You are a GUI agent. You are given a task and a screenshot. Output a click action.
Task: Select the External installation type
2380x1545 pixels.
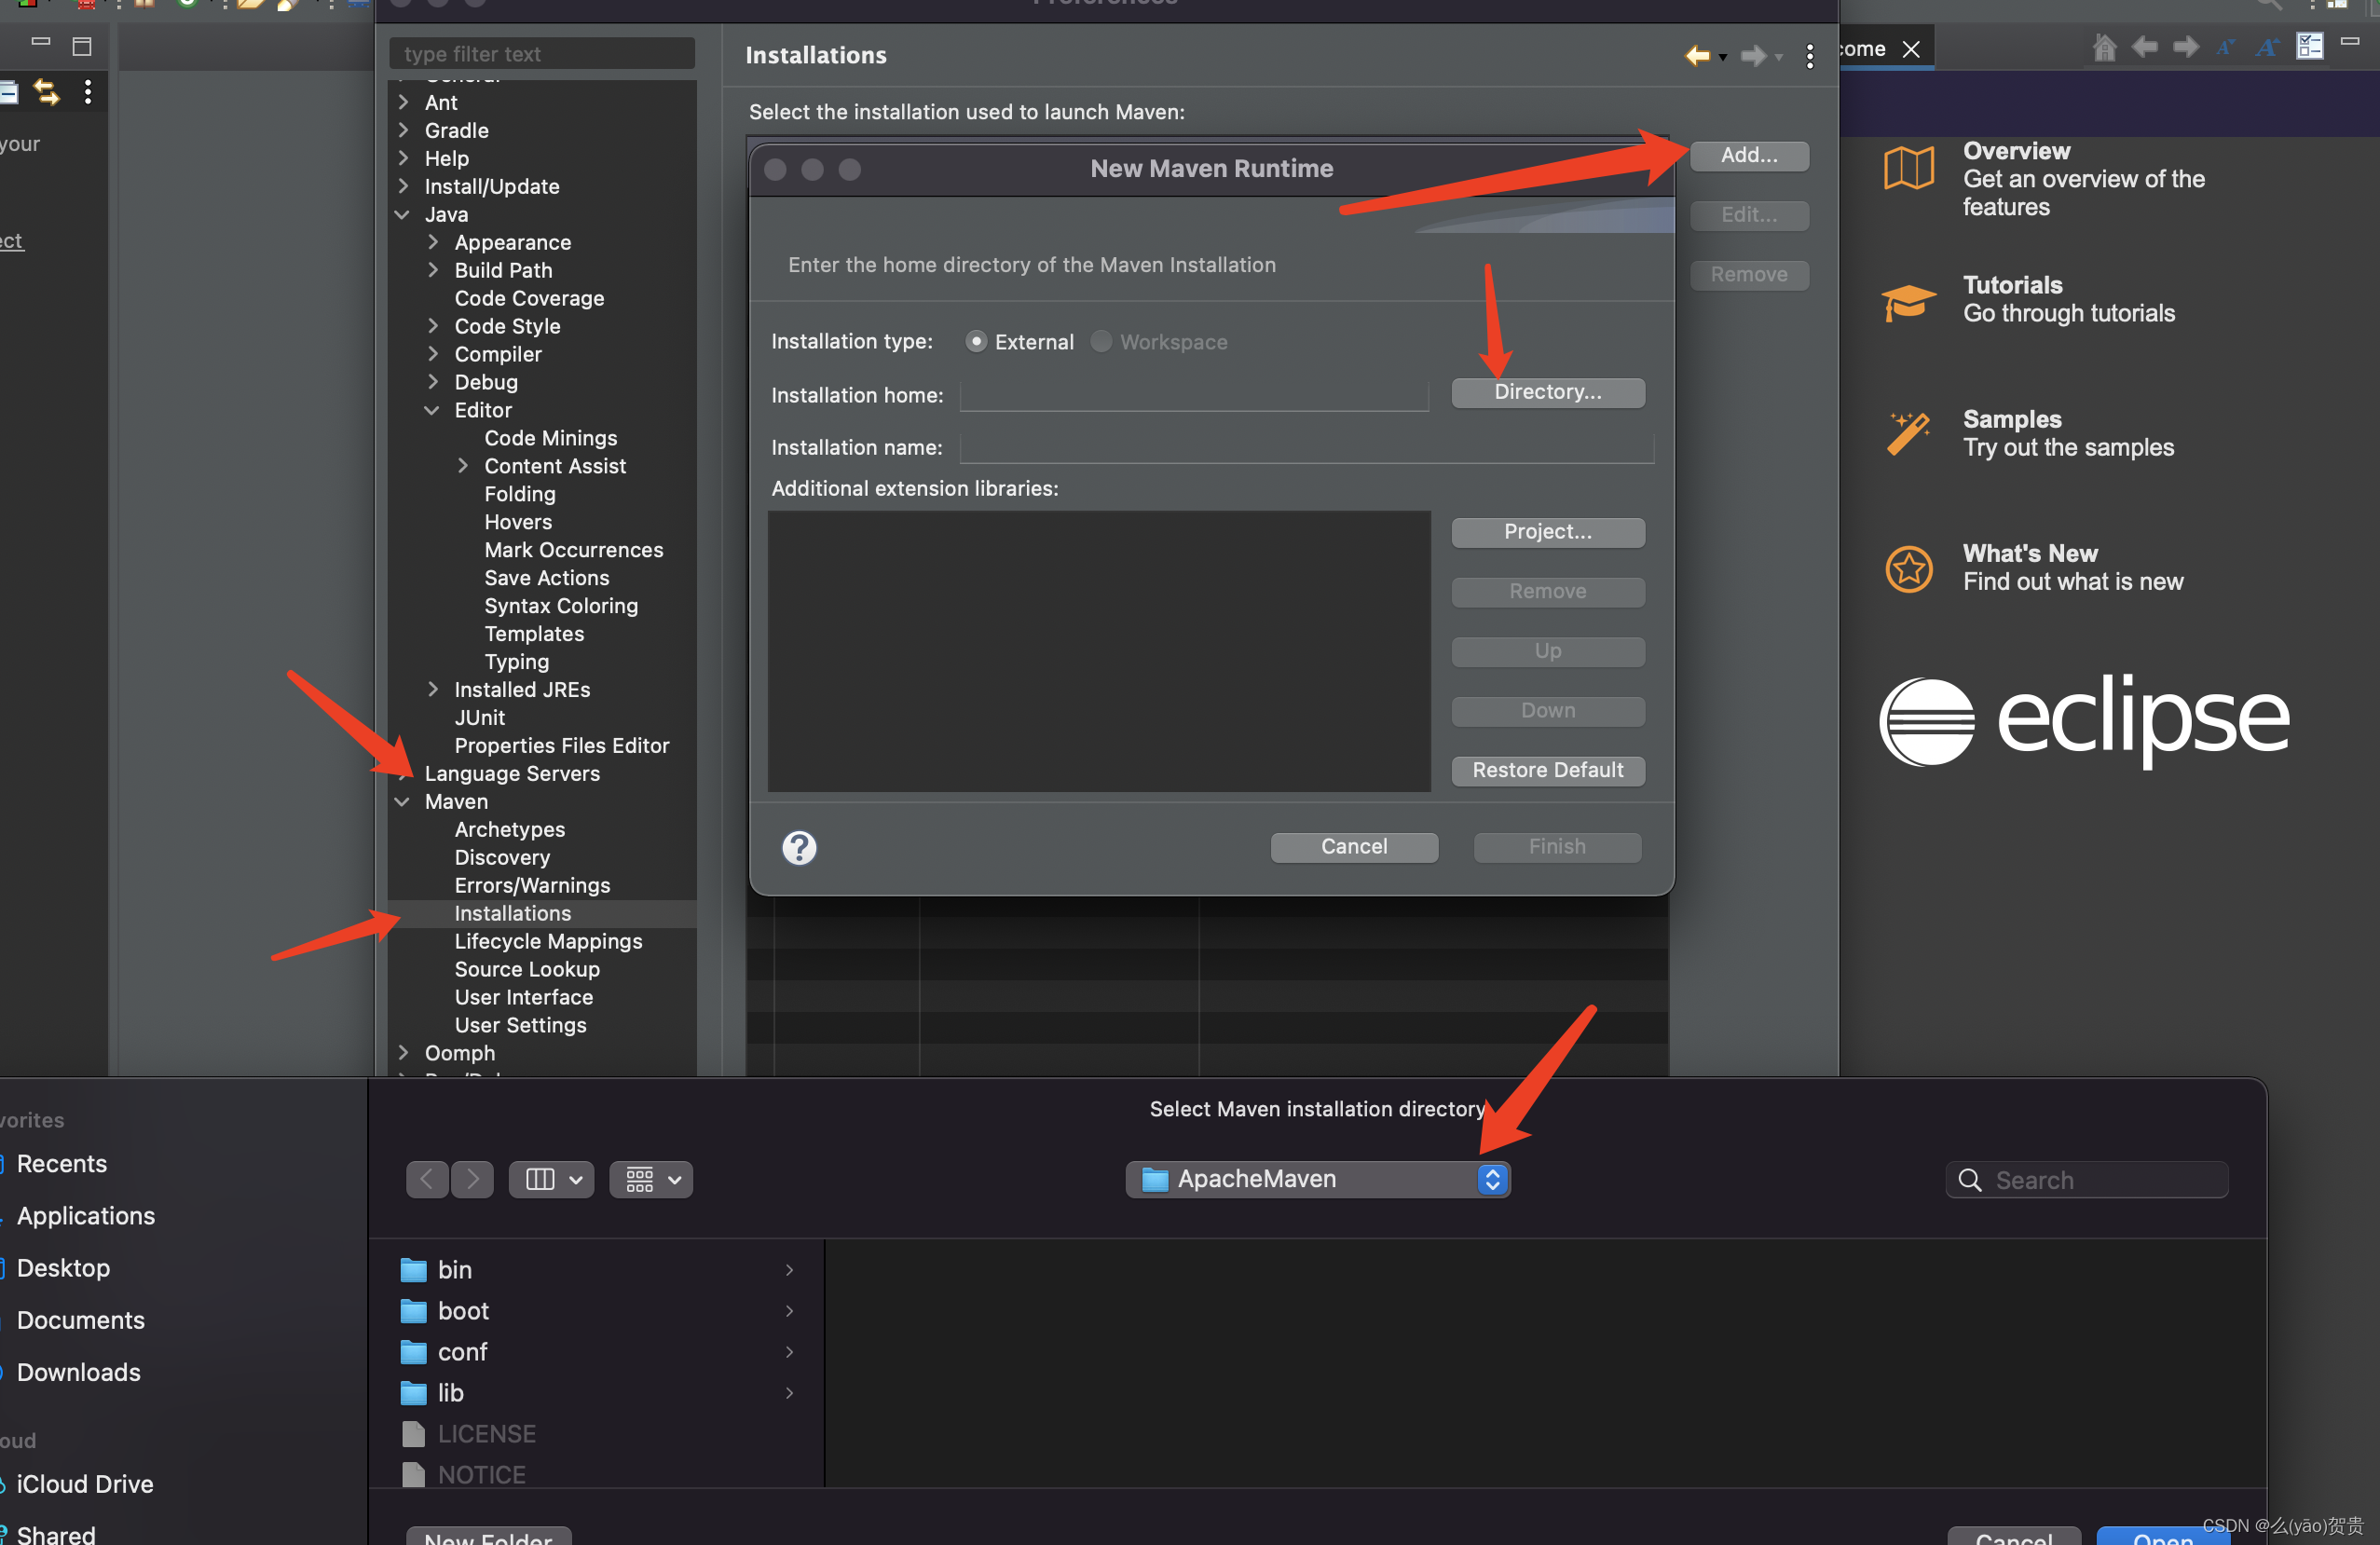click(976, 342)
